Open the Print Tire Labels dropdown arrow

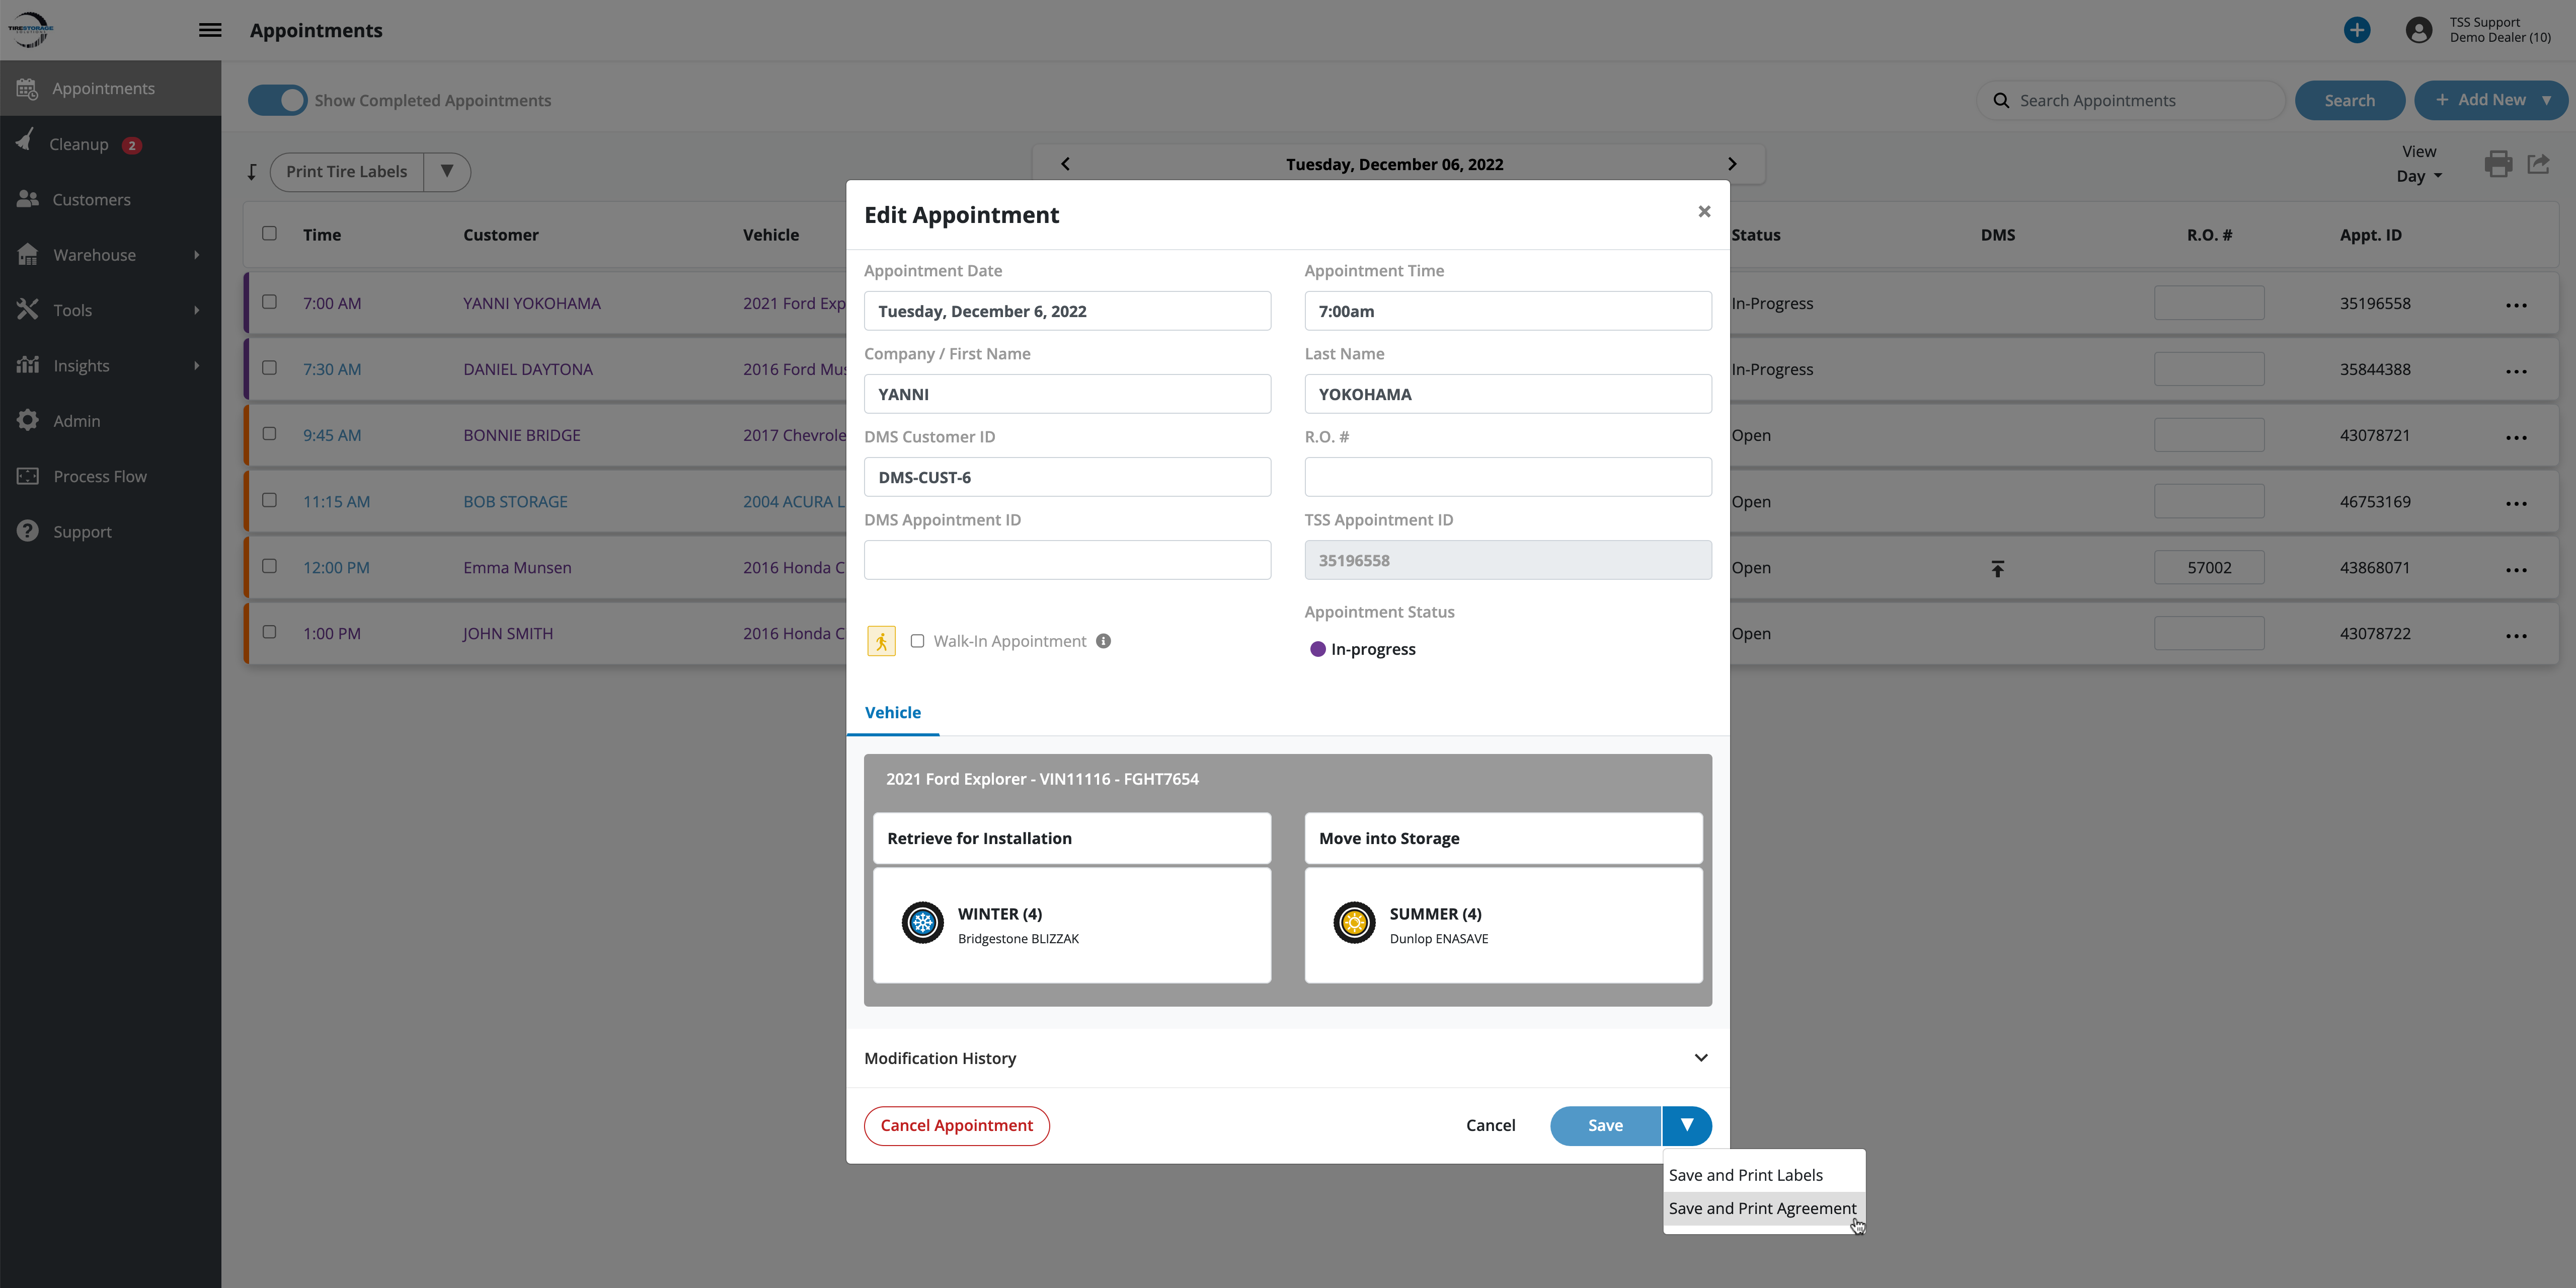[x=447, y=171]
